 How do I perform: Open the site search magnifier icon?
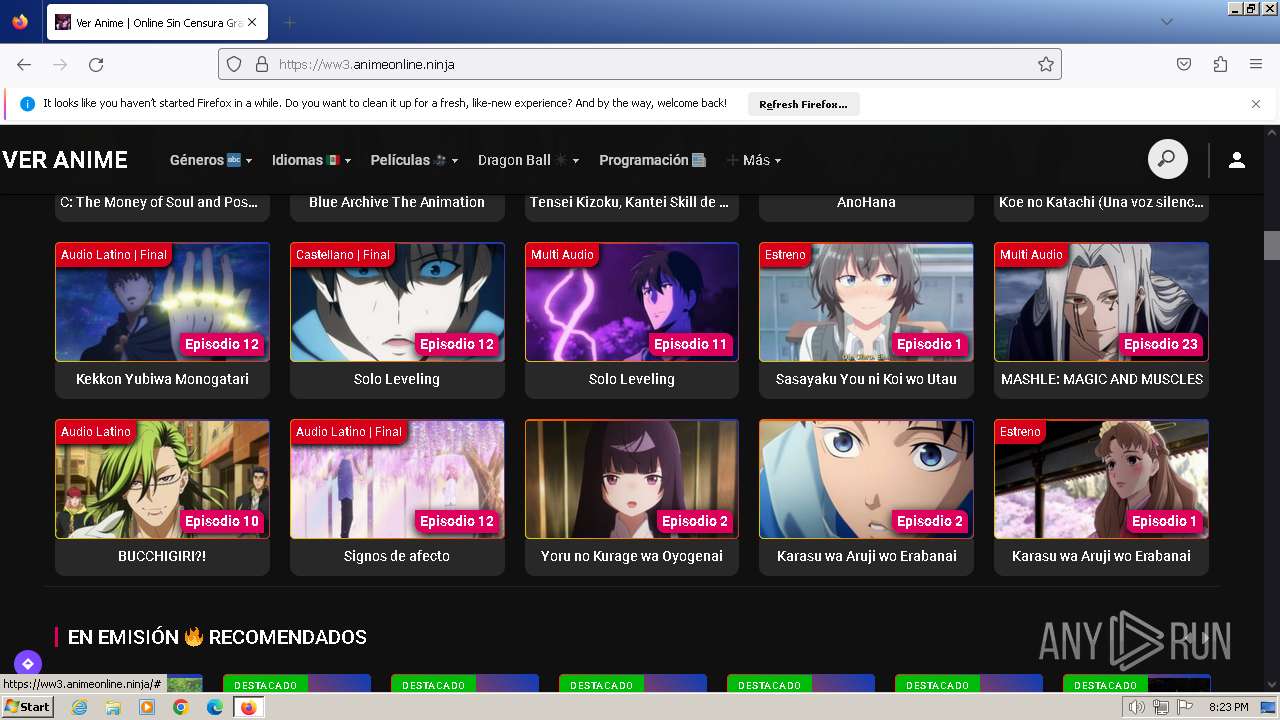1167,159
